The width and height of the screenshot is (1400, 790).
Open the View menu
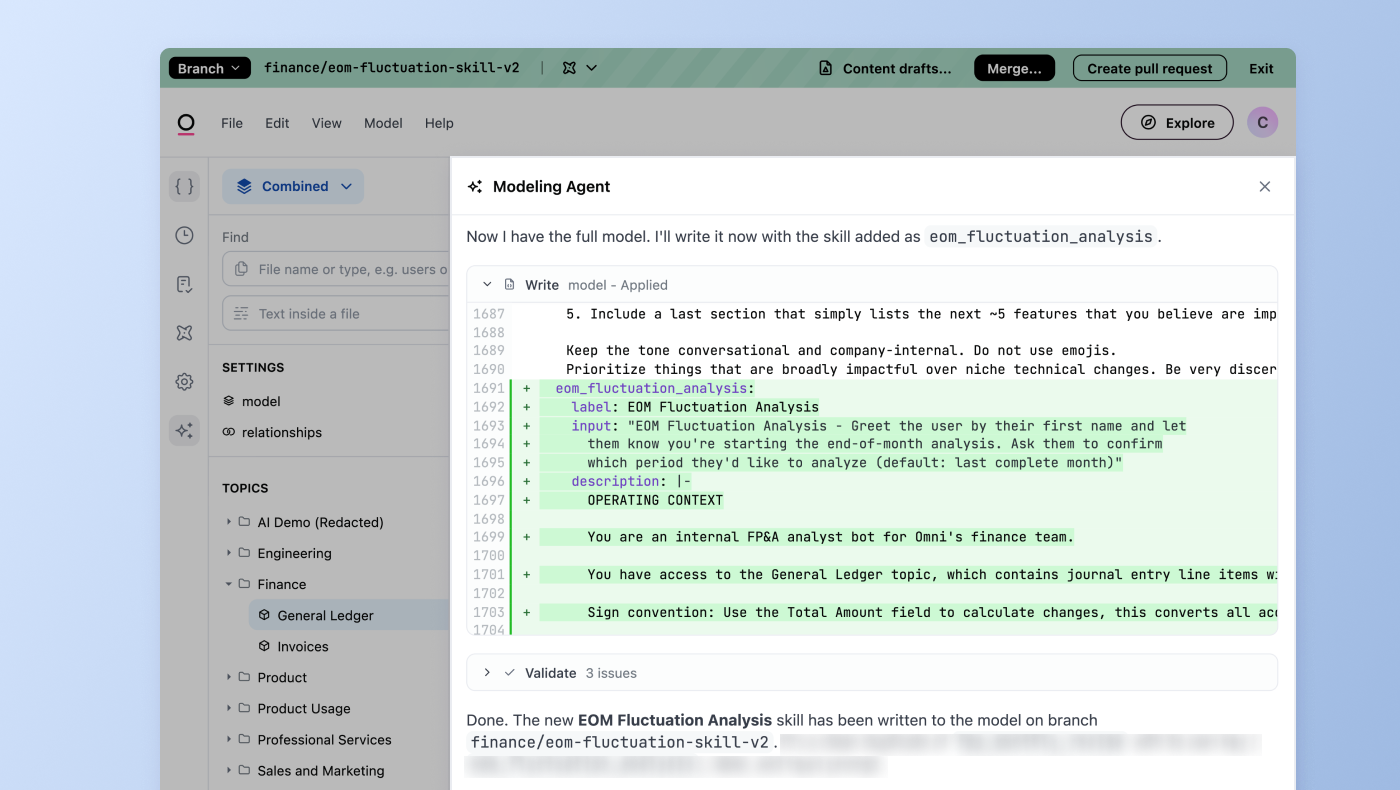[327, 123]
